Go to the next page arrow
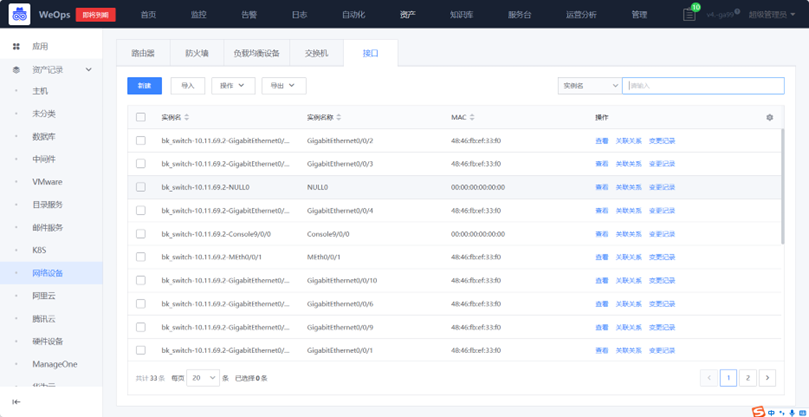This screenshot has width=809, height=417. coord(767,378)
